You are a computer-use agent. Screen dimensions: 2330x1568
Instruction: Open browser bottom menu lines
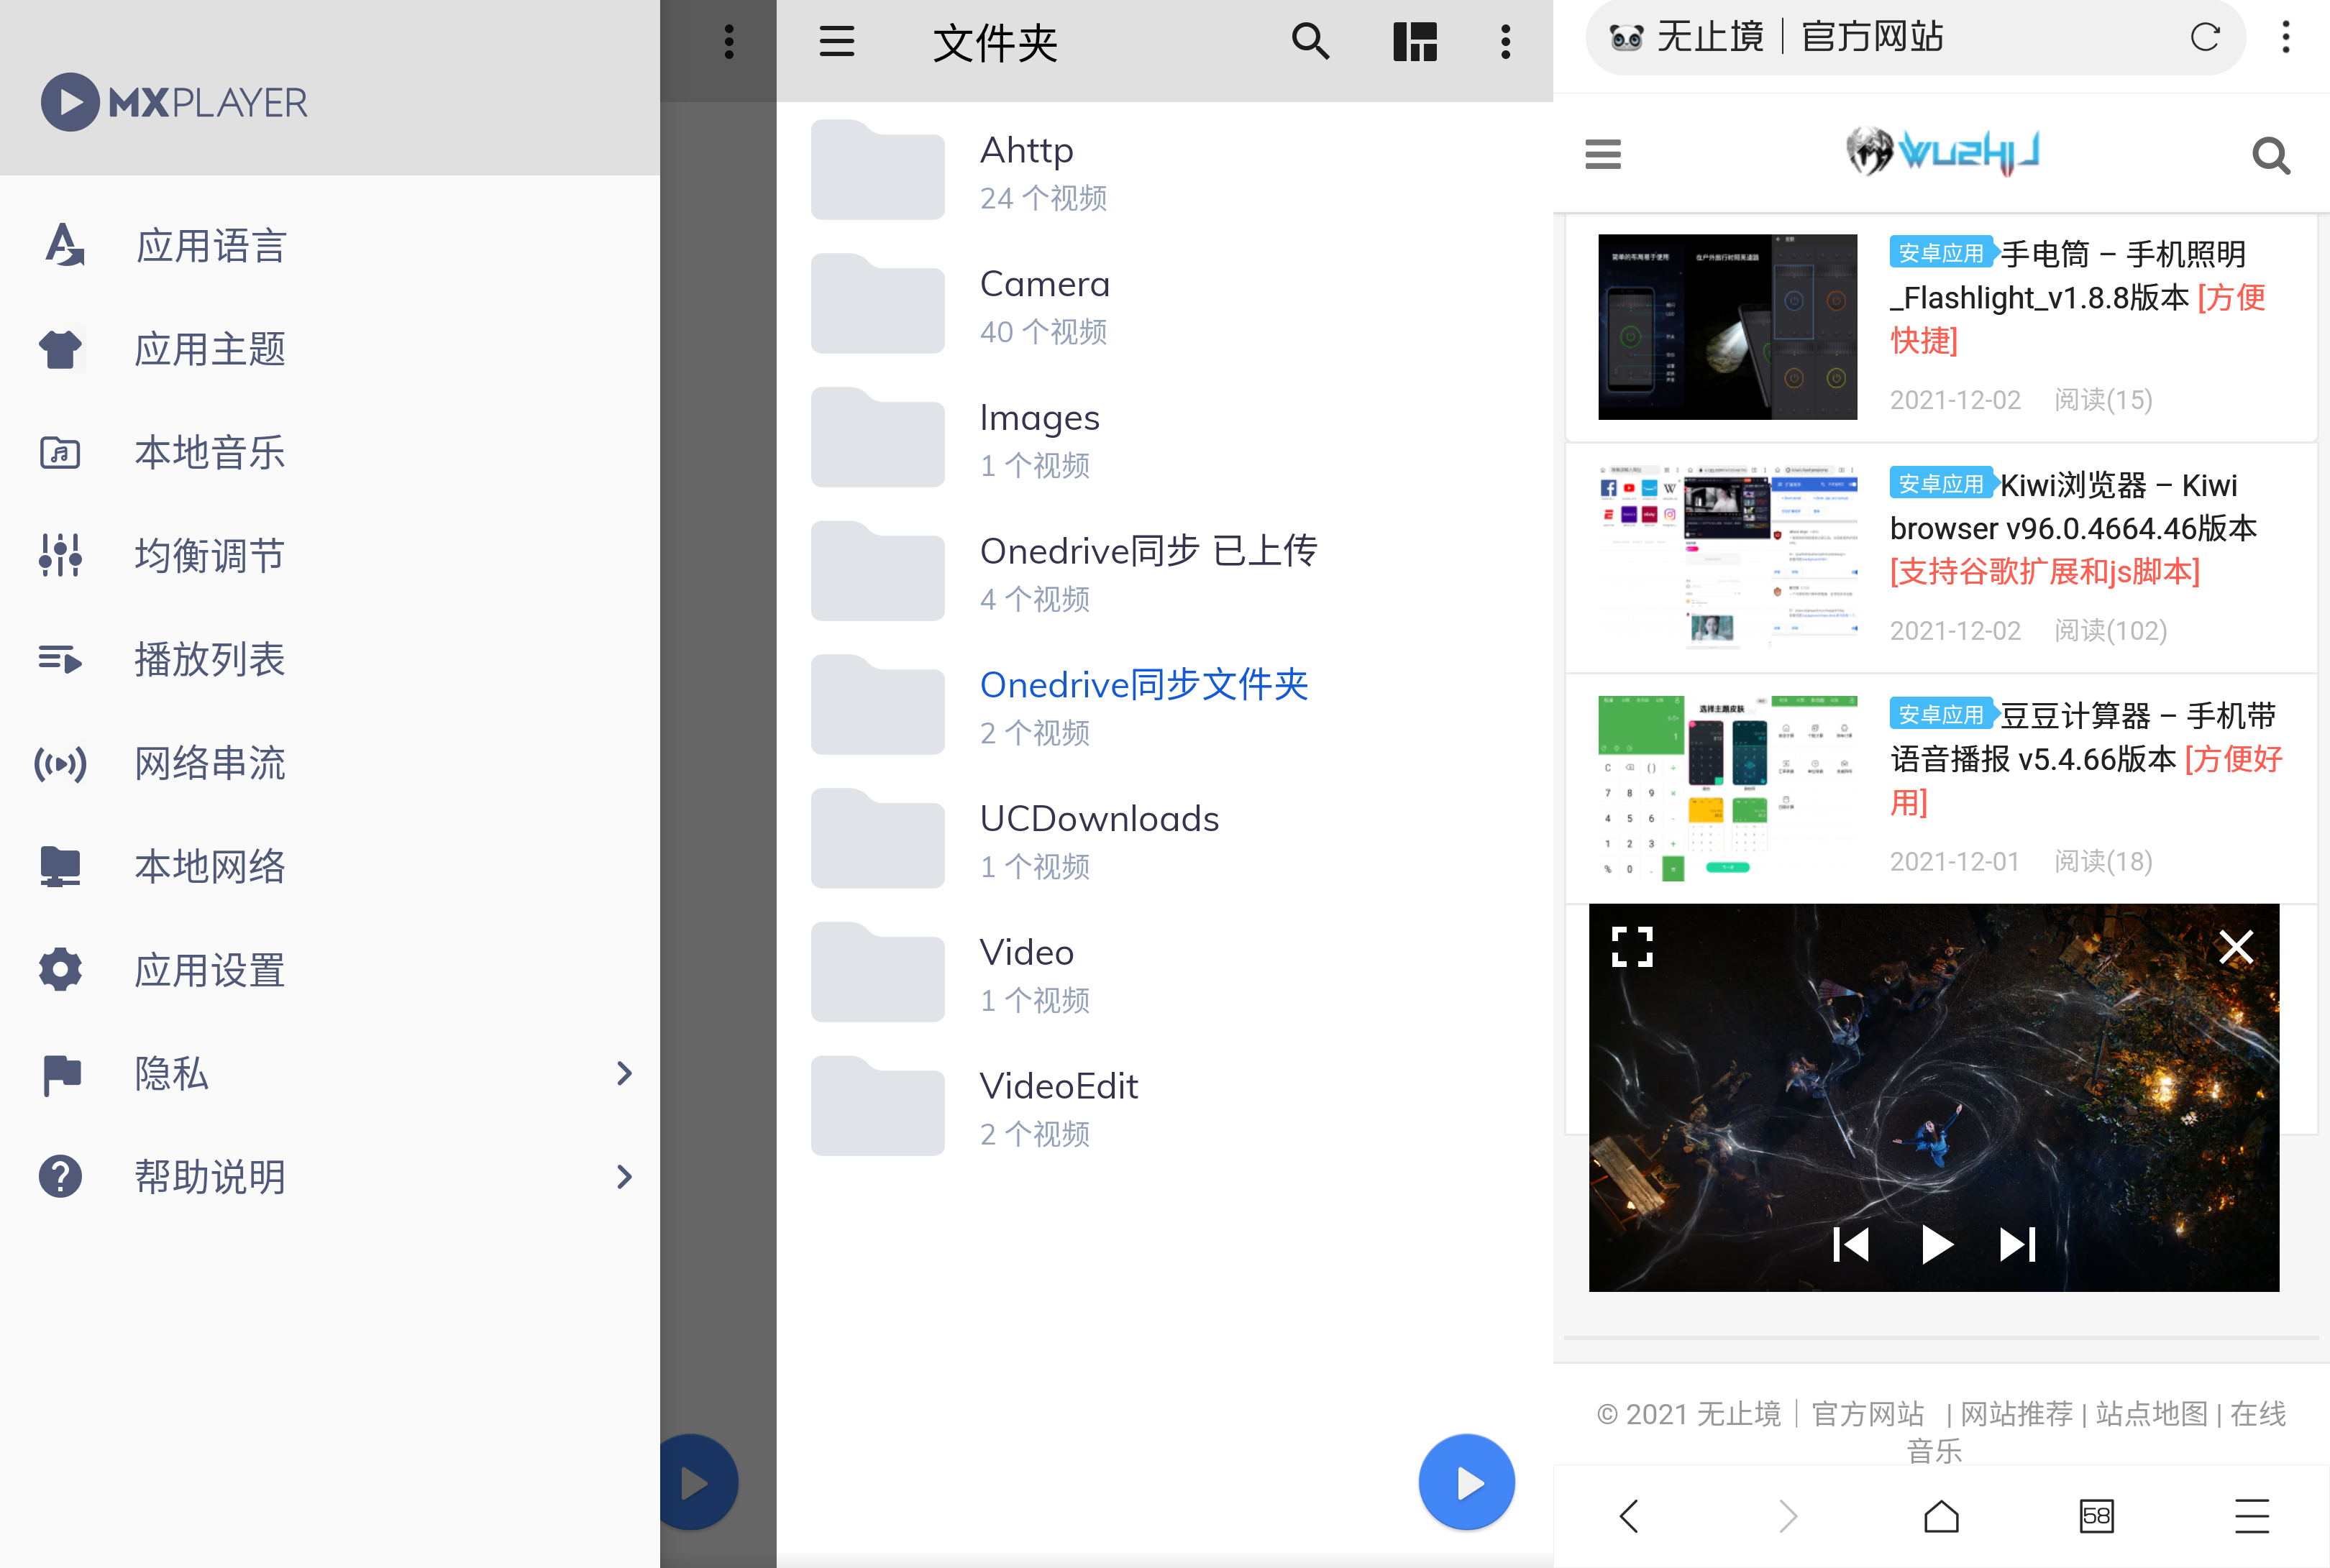click(2252, 1516)
